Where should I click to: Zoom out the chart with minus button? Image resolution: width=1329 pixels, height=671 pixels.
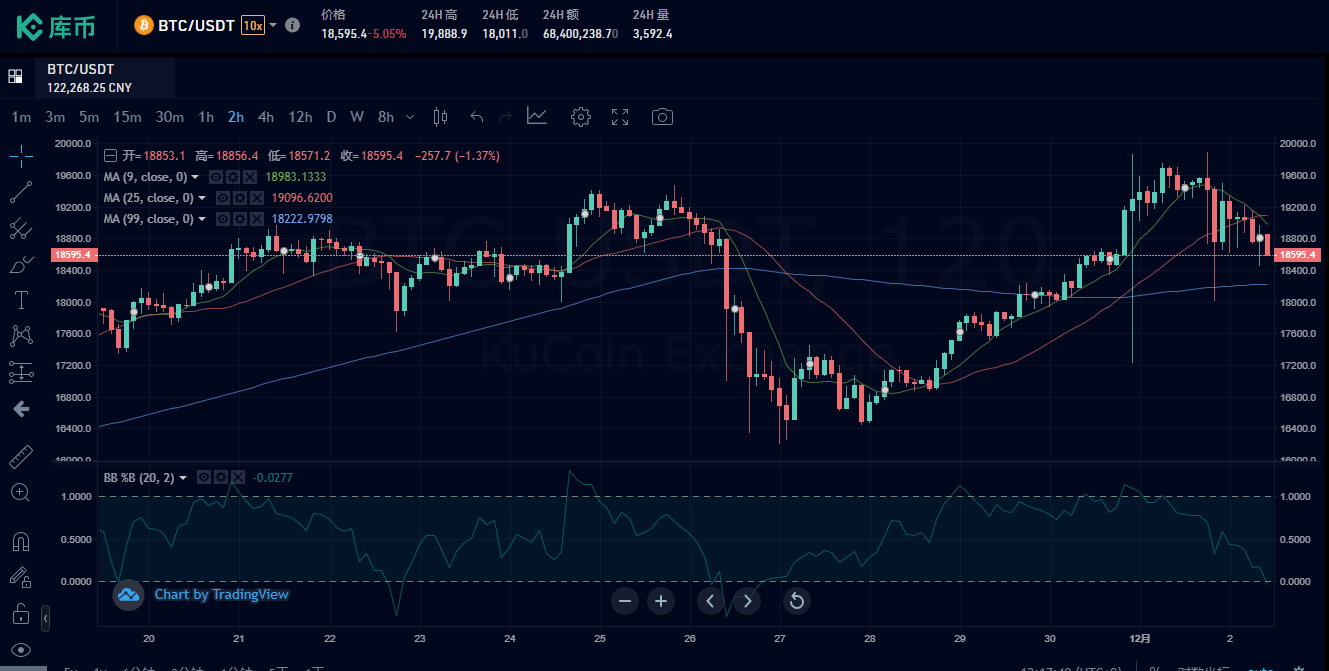click(625, 601)
